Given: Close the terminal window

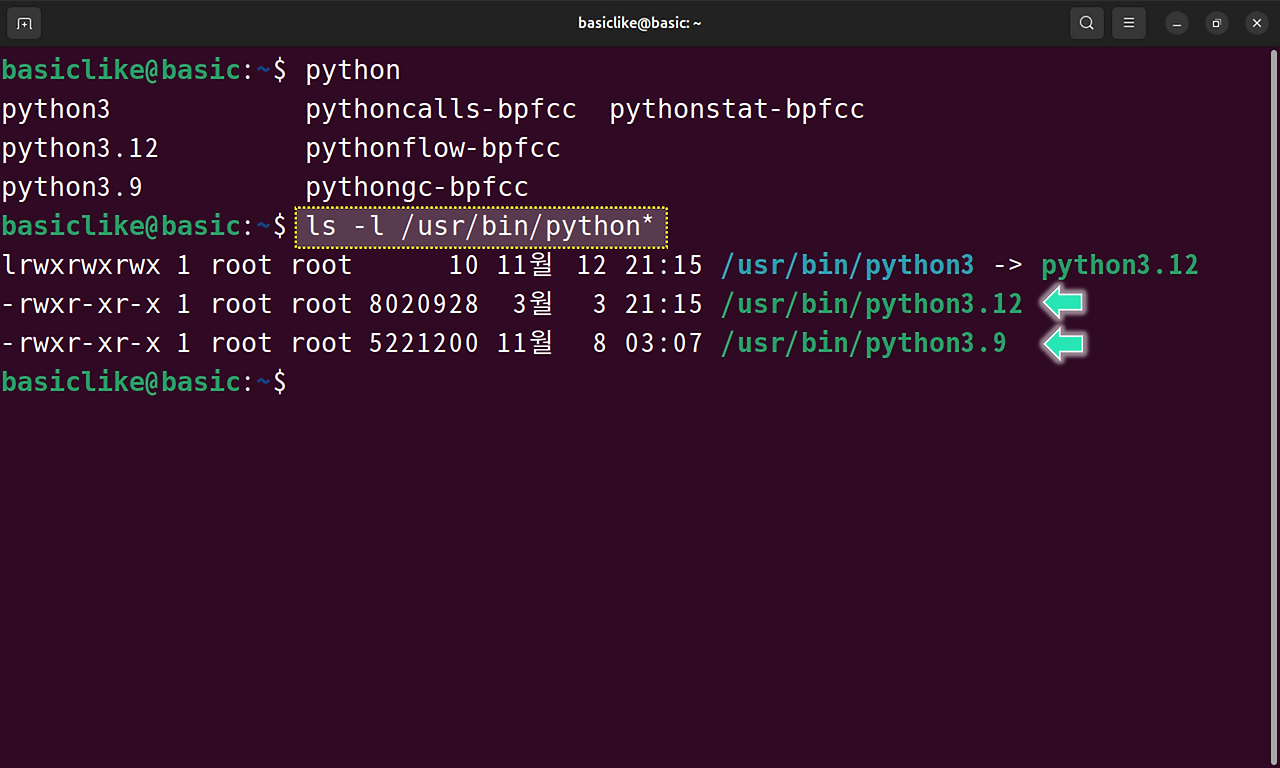Looking at the screenshot, I should 1257,23.
